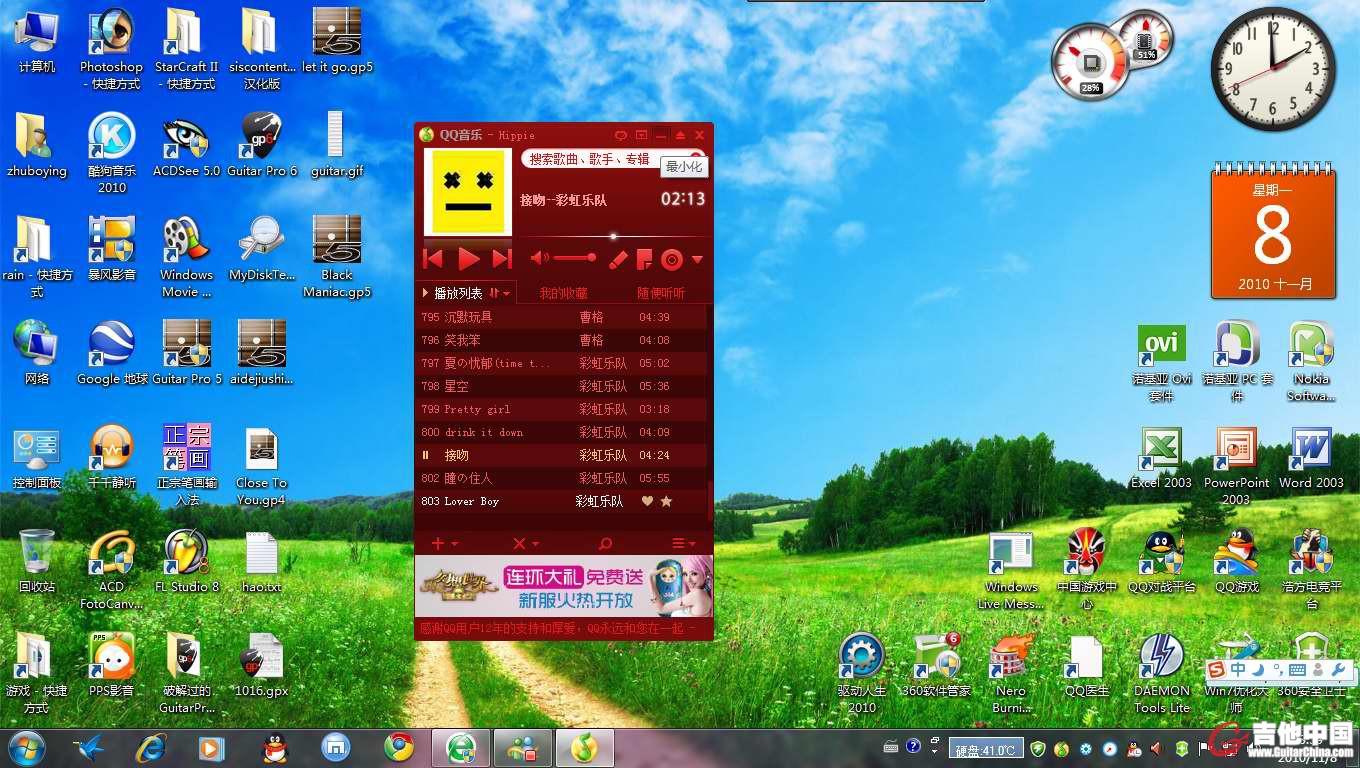This screenshot has height=768, width=1360.
Task: Open the 播放列表 sort dropdown arrow
Action: point(507,293)
